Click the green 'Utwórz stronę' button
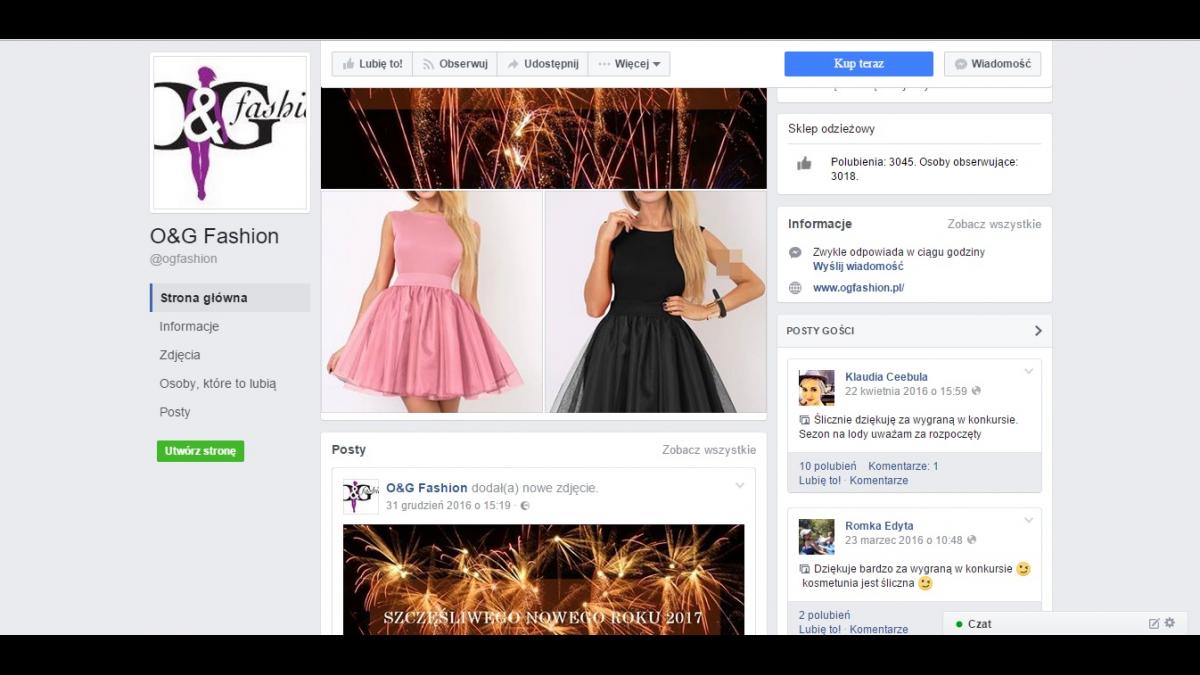 pyautogui.click(x=200, y=451)
